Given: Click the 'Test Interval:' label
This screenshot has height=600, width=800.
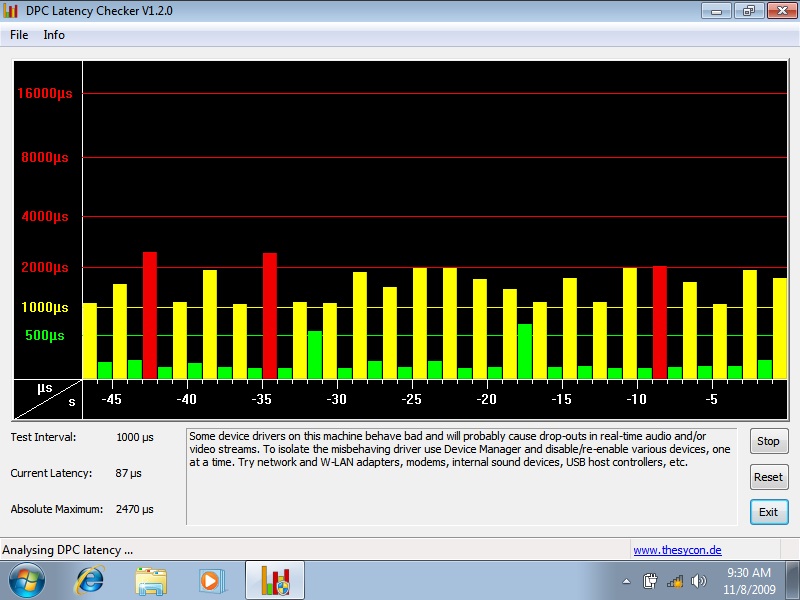Looking at the screenshot, I should pyautogui.click(x=43, y=437).
